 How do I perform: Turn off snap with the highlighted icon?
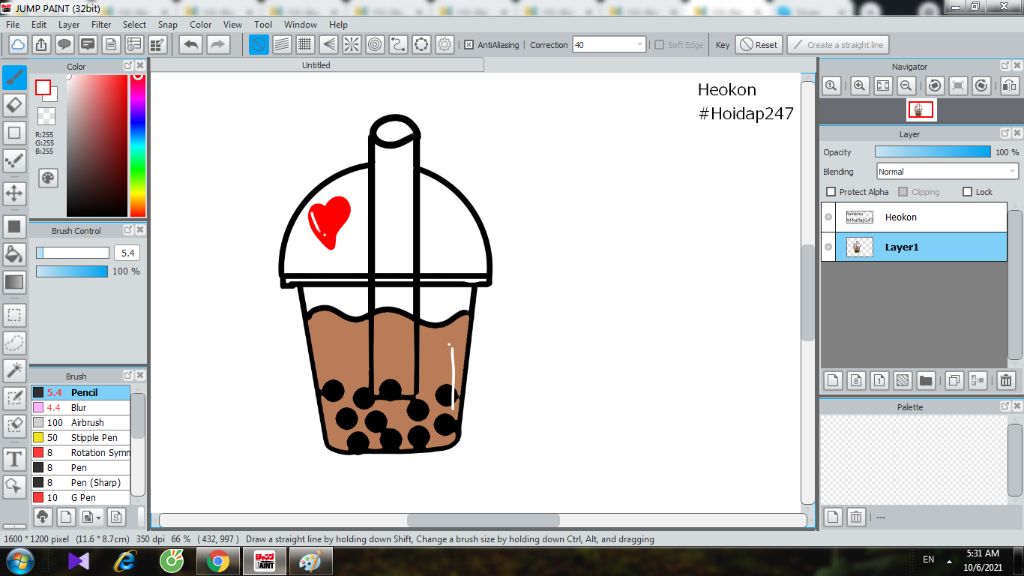pyautogui.click(x=259, y=44)
